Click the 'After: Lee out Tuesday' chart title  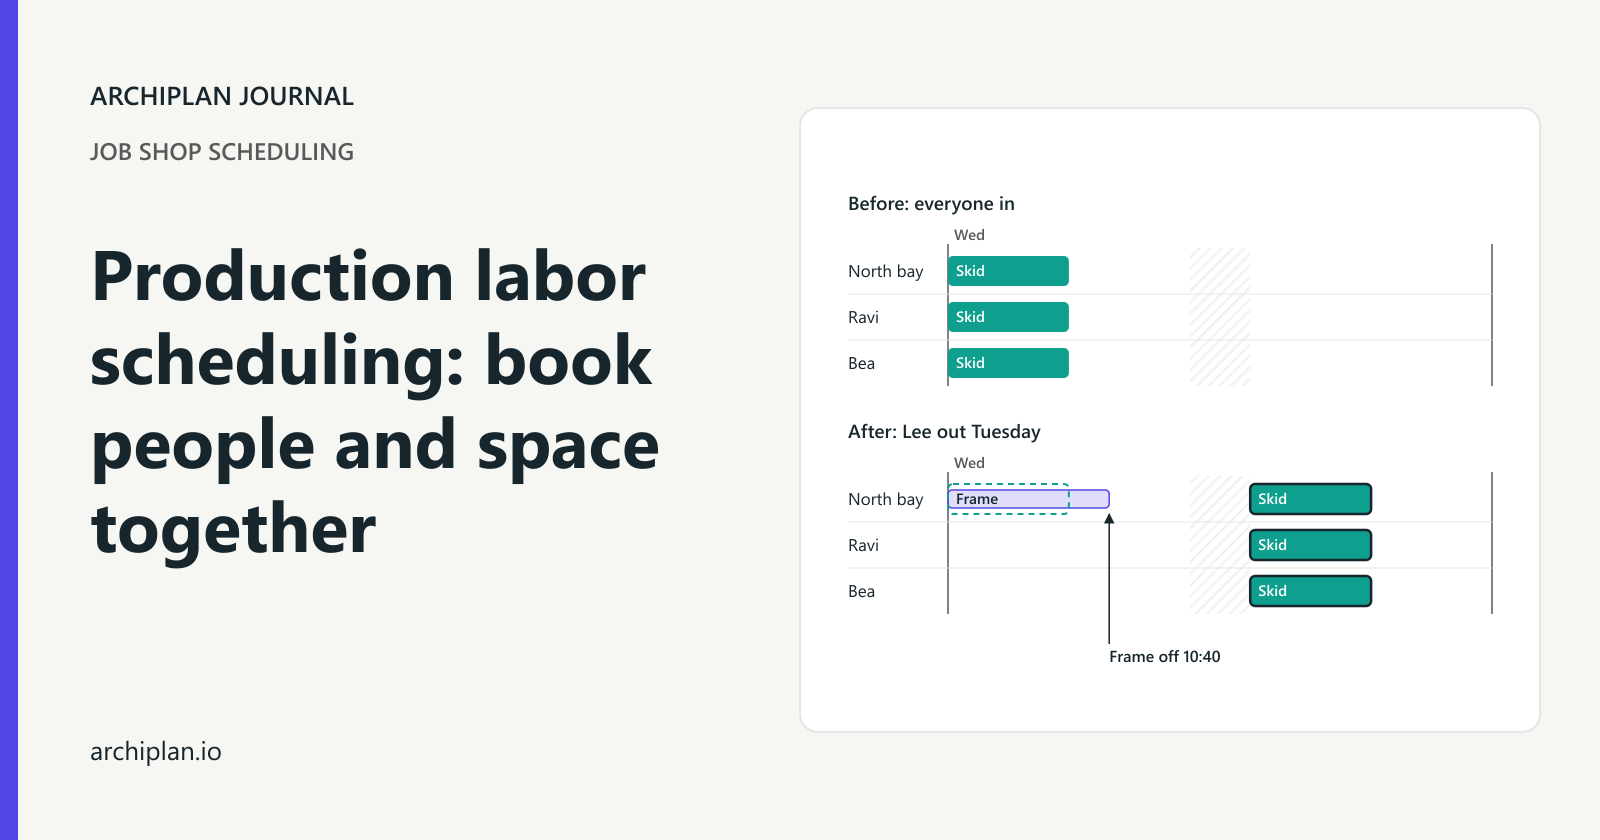click(944, 432)
